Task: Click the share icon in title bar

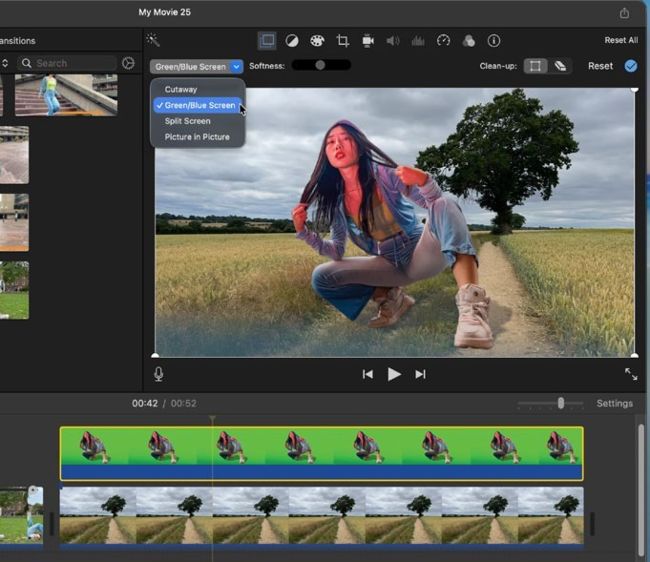Action: pos(625,13)
